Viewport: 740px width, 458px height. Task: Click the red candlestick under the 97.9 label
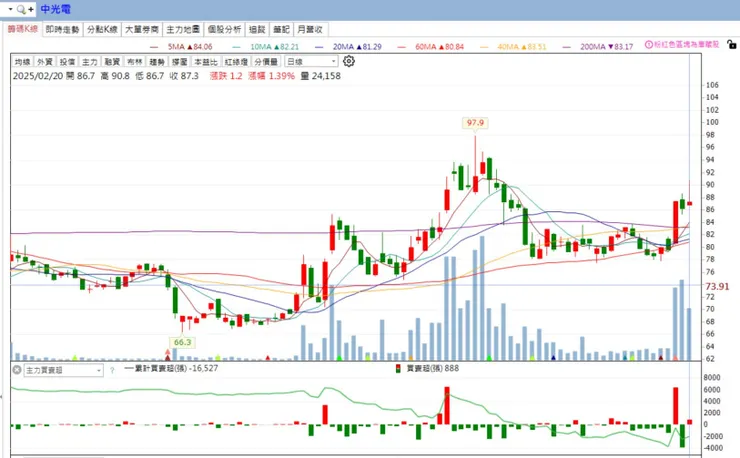point(475,184)
